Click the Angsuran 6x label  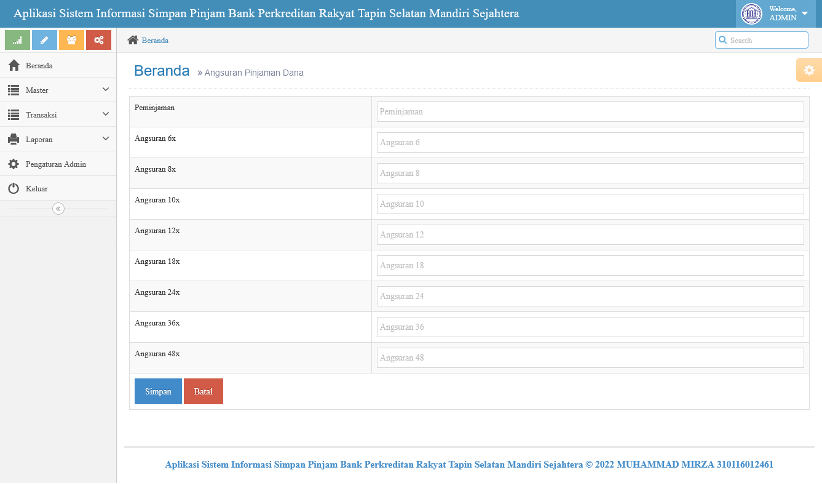coord(155,138)
